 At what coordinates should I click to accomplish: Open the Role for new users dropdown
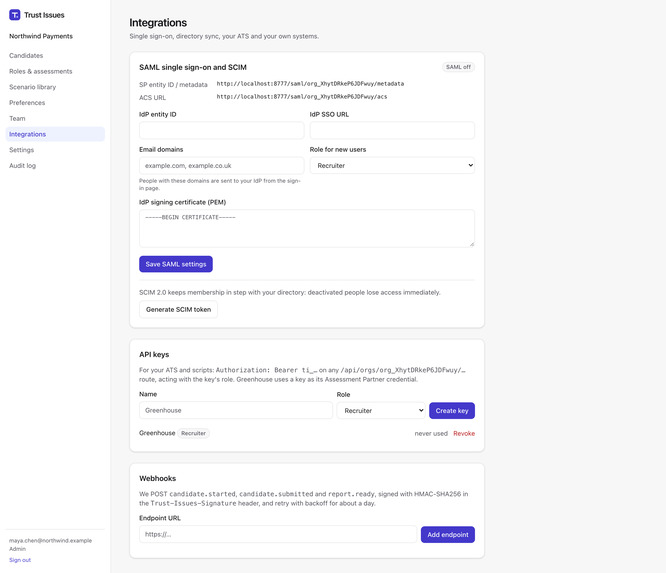click(392, 166)
